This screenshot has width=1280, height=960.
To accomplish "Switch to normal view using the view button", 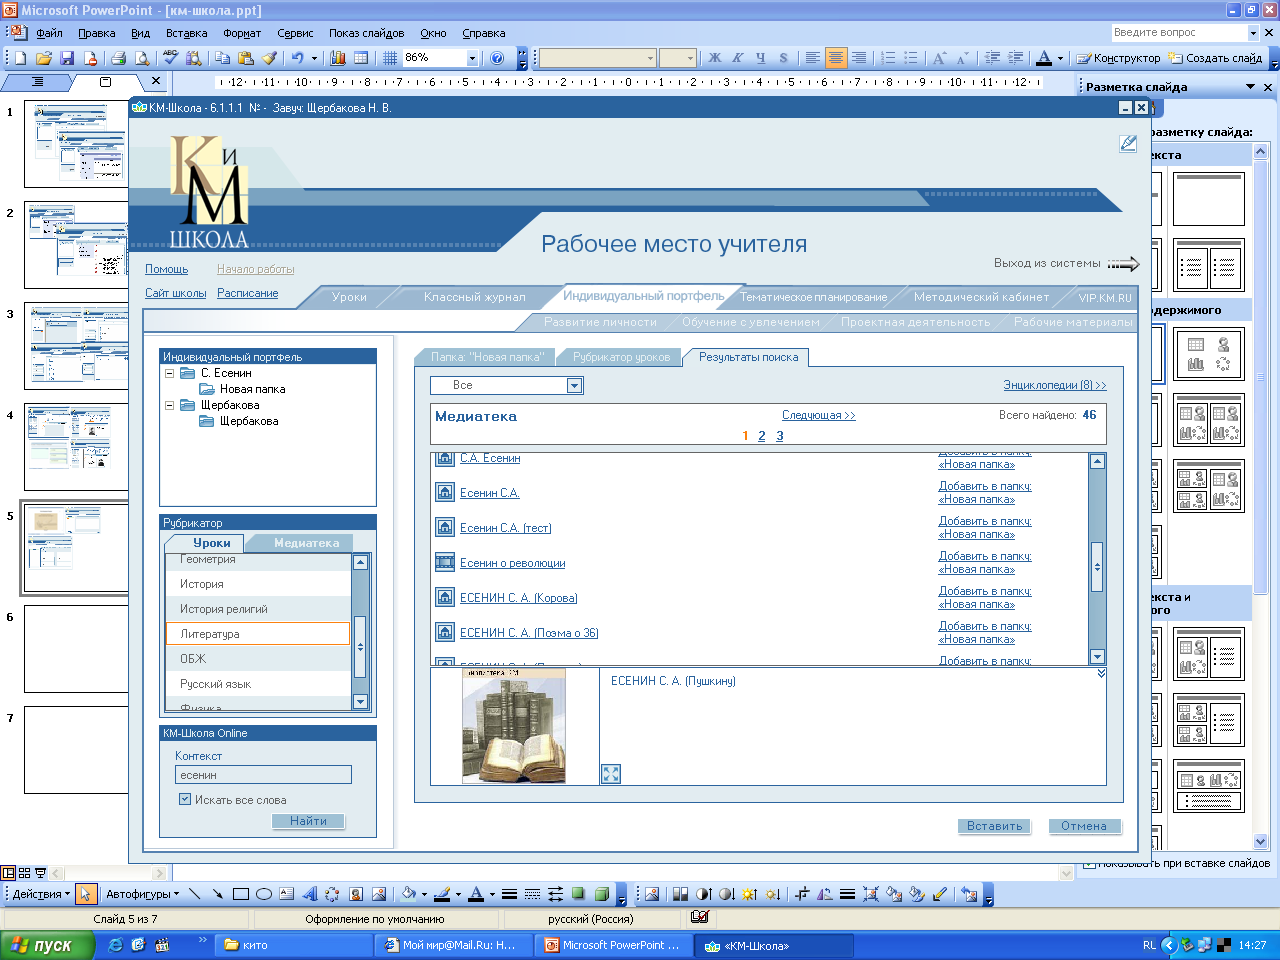I will pyautogui.click(x=9, y=873).
